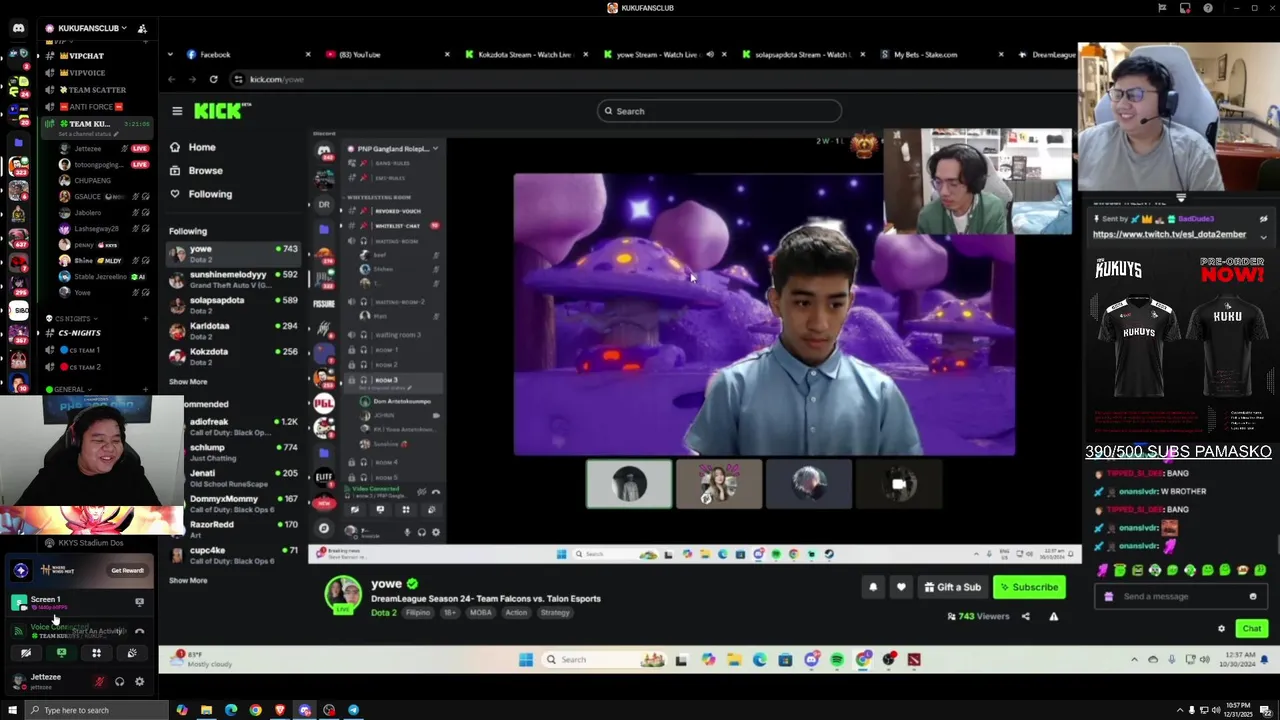Image resolution: width=1280 pixels, height=720 pixels.
Task: Open Kick Following page
Action: [x=210, y=194]
